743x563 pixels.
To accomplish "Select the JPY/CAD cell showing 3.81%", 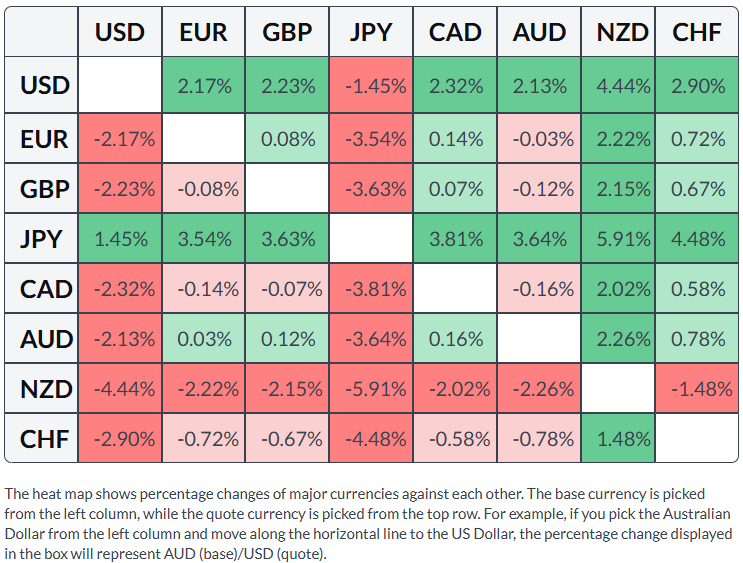I will (455, 238).
